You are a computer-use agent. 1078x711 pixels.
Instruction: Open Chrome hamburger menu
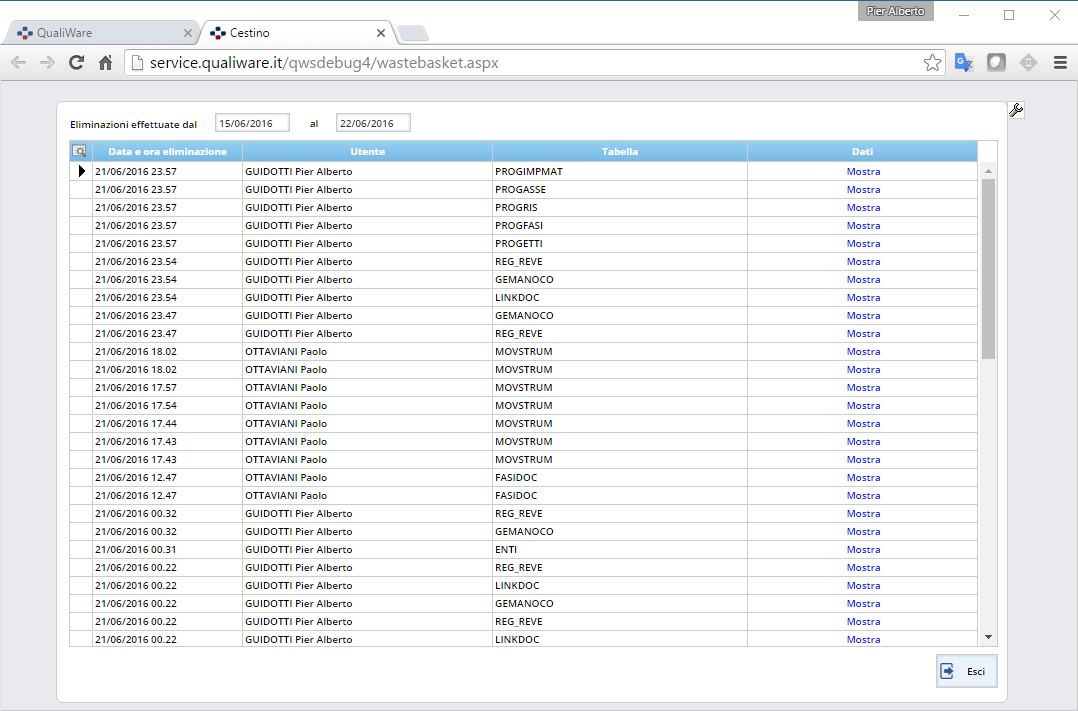1060,63
